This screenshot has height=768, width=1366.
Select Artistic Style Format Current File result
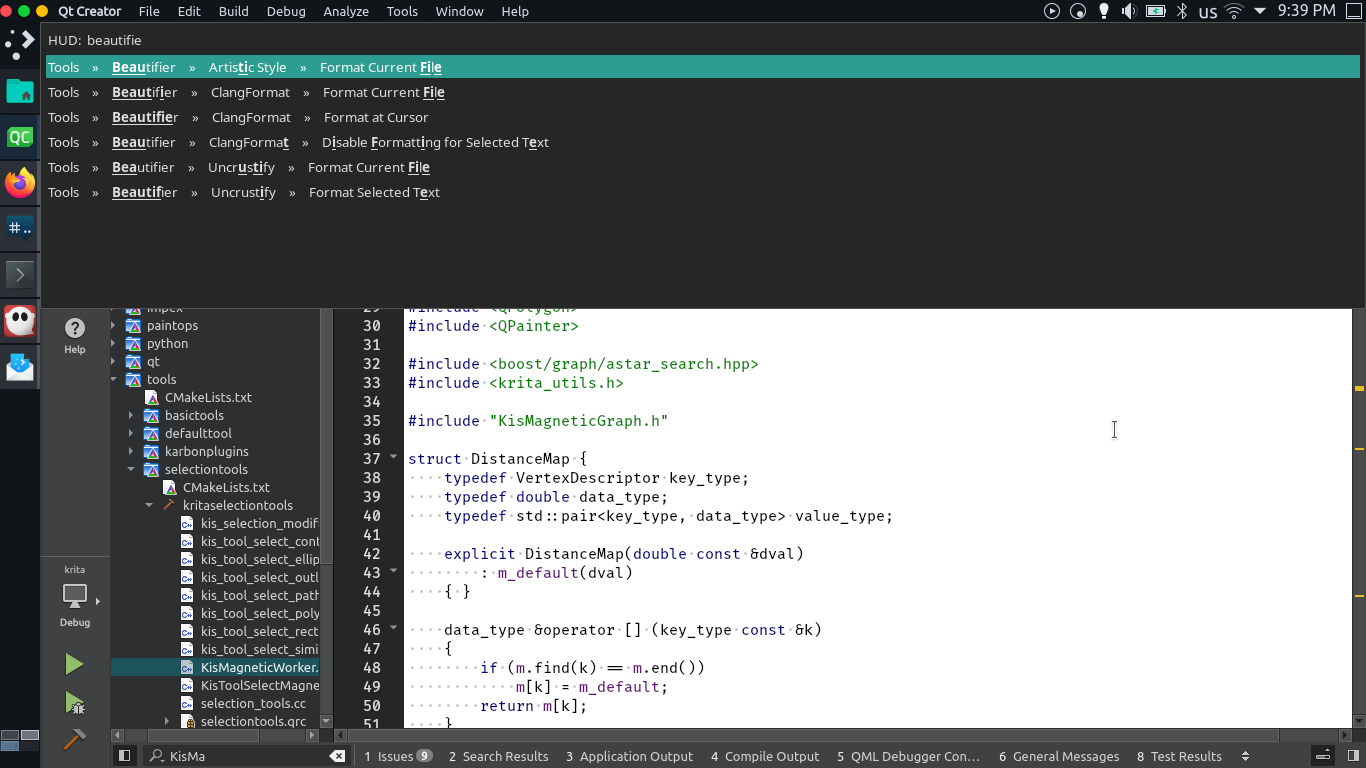[703, 67]
